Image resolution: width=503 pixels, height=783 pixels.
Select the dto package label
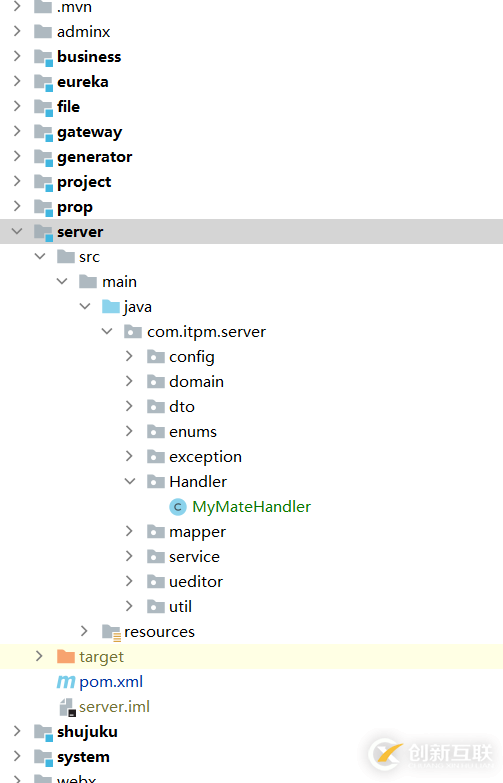click(x=182, y=406)
